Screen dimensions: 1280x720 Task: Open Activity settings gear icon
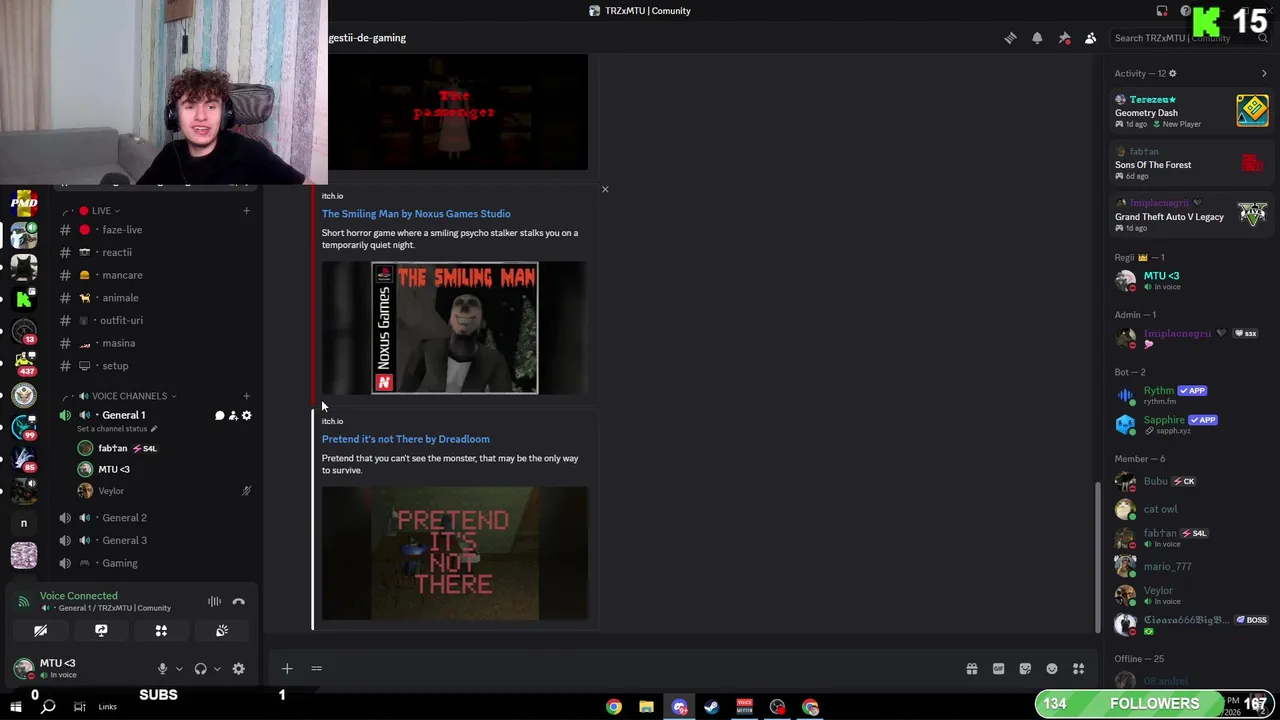pyautogui.click(x=1173, y=73)
